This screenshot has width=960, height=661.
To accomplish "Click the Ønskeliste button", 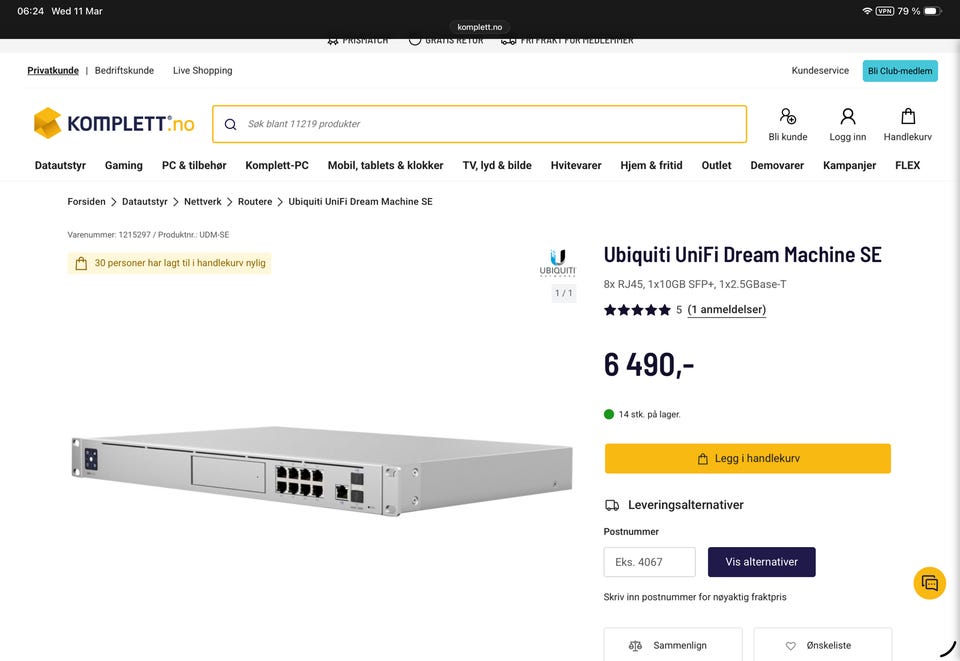I will 822,645.
